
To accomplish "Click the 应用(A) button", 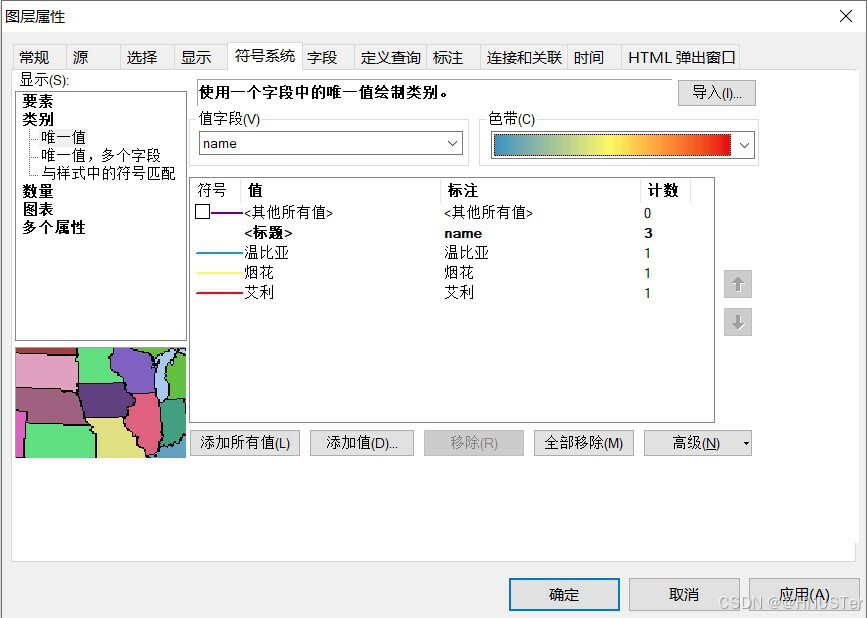I will point(804,595).
